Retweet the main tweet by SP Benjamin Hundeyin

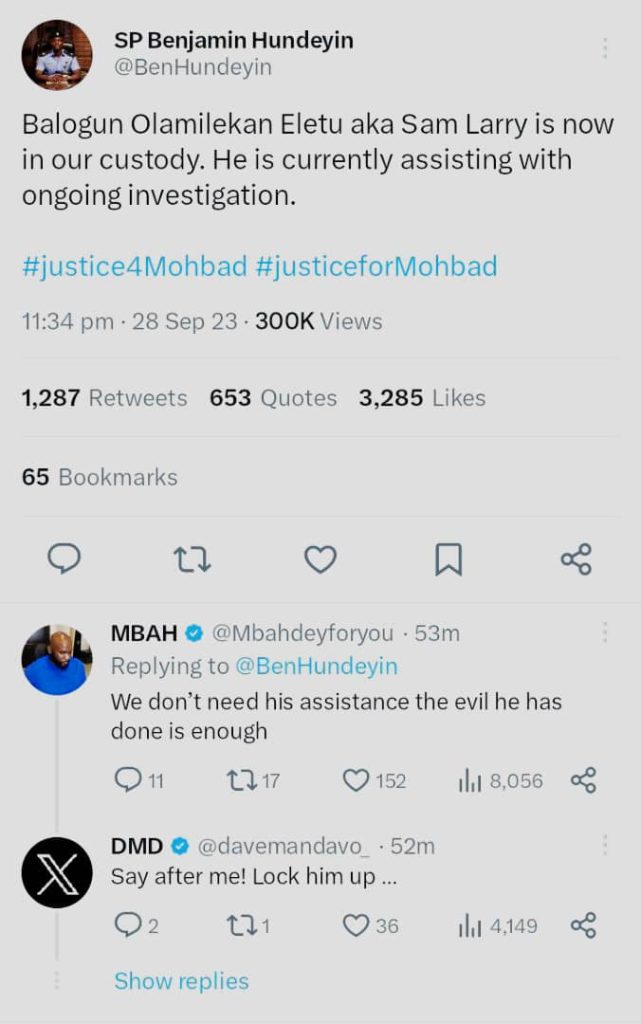tap(192, 559)
